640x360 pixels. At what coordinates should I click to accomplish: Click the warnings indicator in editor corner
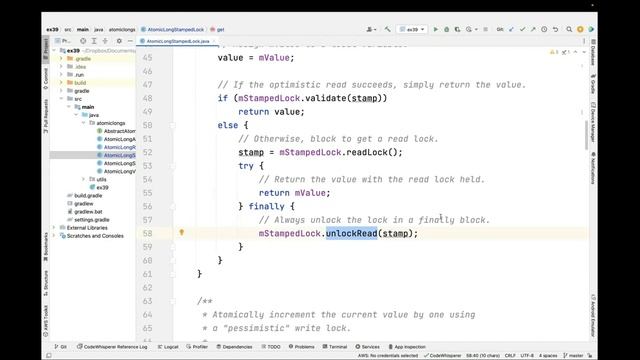click(554, 52)
